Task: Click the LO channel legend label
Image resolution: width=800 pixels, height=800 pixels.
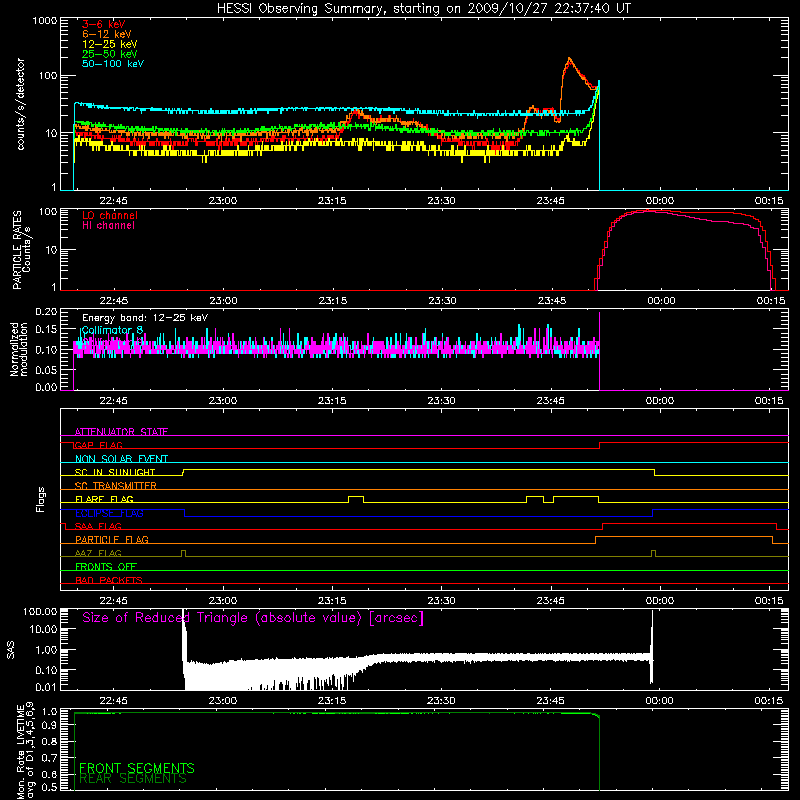Action: pos(110,215)
